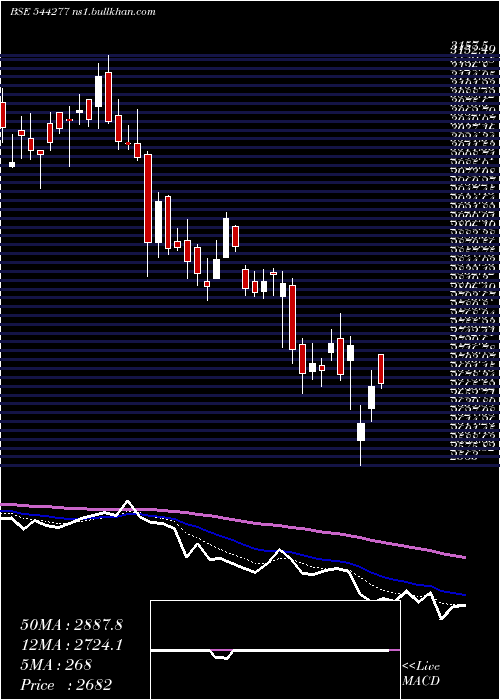The image size is (500, 700).
Task: Click the lowest white candlestick near bottom
Action: point(361,432)
